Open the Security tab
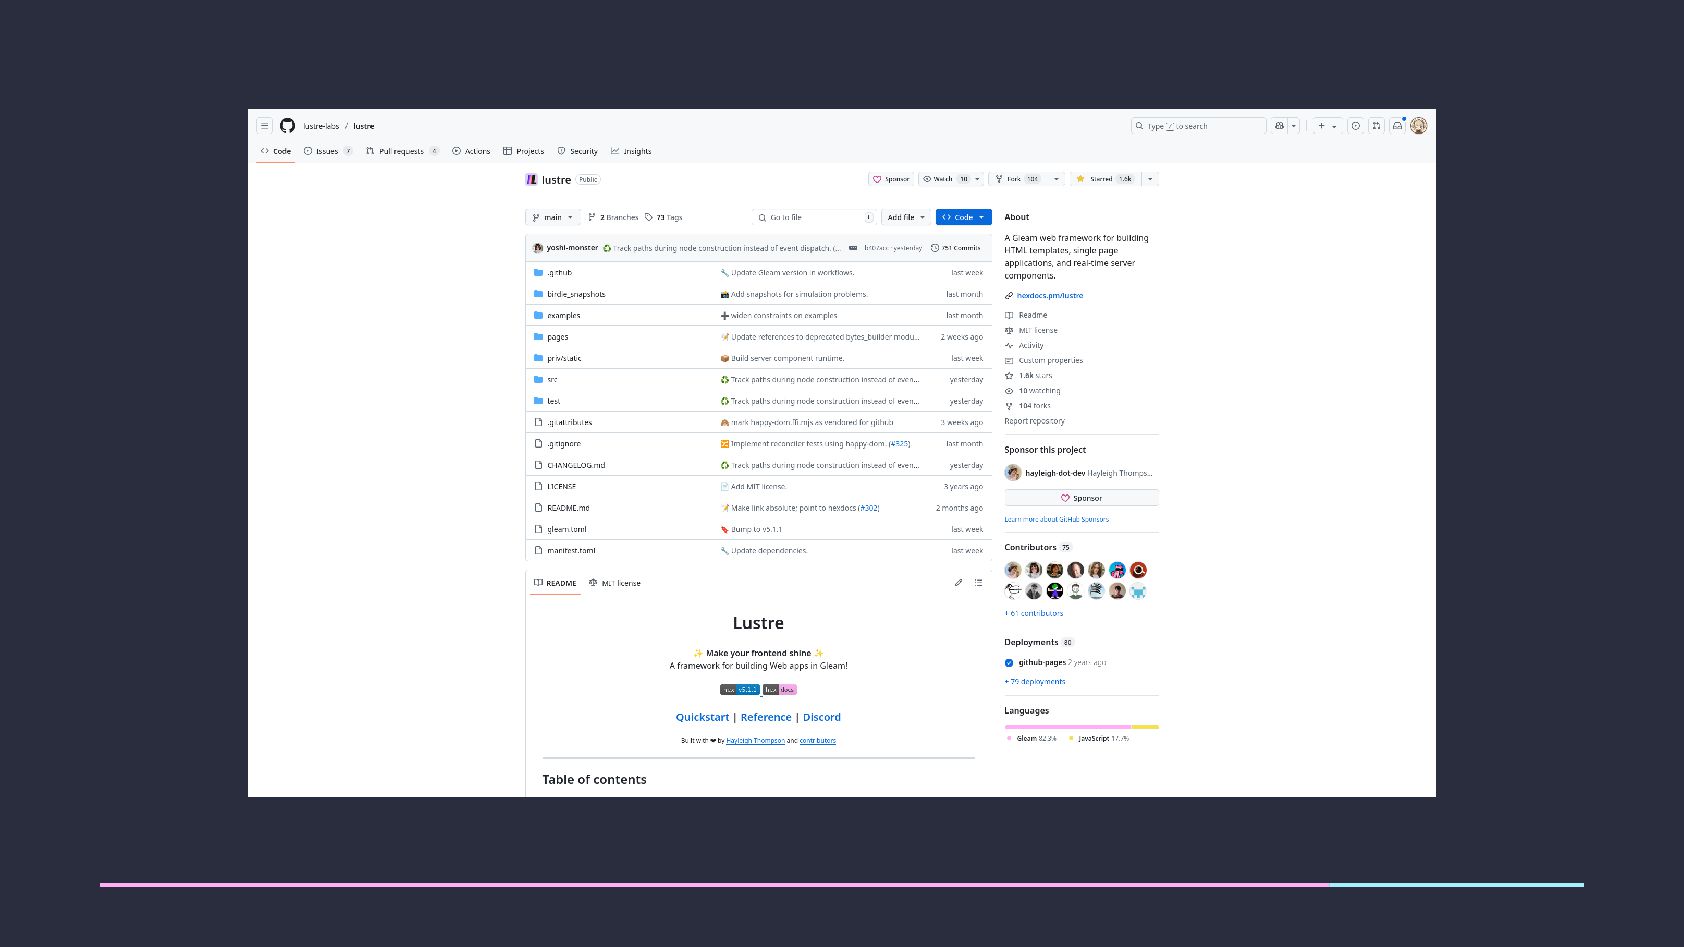This screenshot has height=947, width=1684. [x=578, y=151]
